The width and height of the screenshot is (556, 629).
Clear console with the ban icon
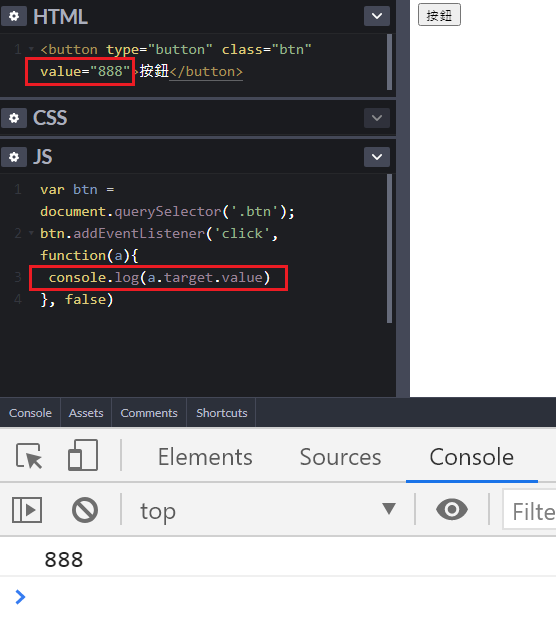click(x=85, y=510)
